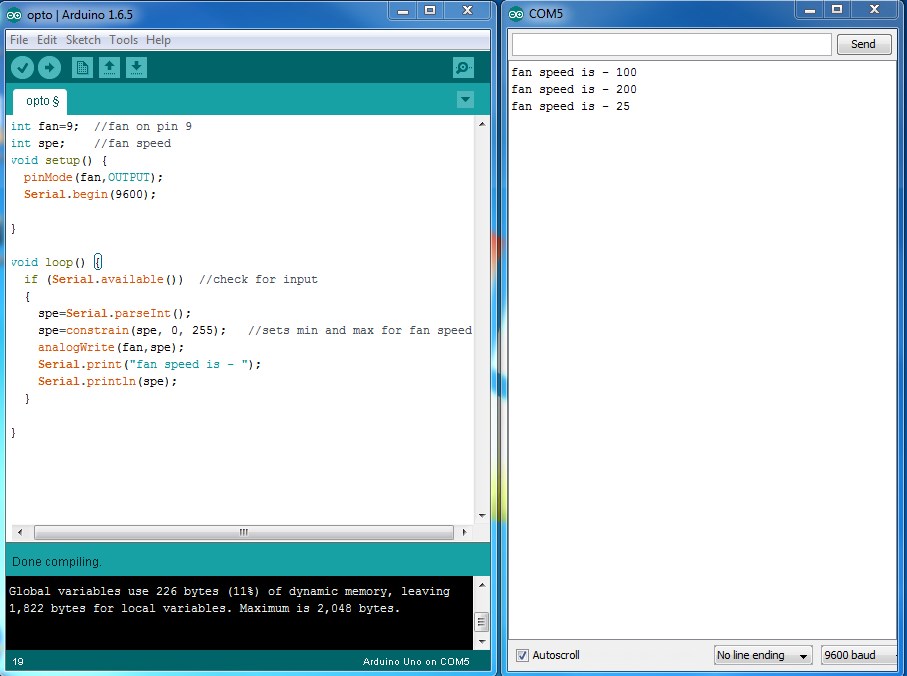The height and width of the screenshot is (676, 907).
Task: Save the sketch with the down-arrow icon
Action: (137, 68)
